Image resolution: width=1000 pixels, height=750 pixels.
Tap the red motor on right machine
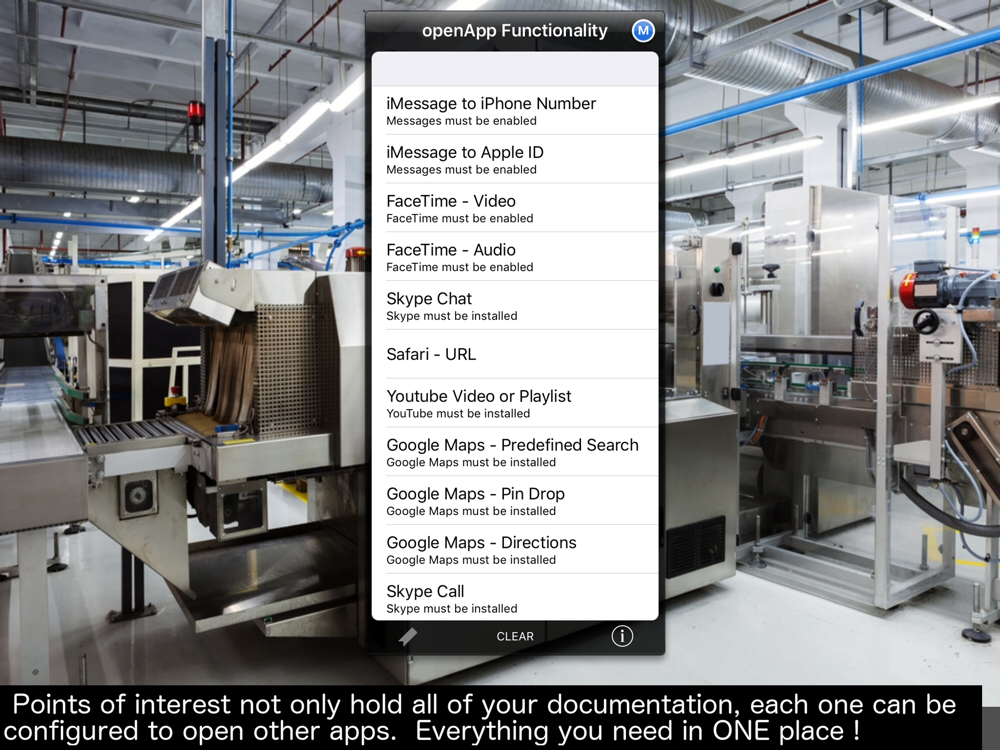[x=917, y=290]
